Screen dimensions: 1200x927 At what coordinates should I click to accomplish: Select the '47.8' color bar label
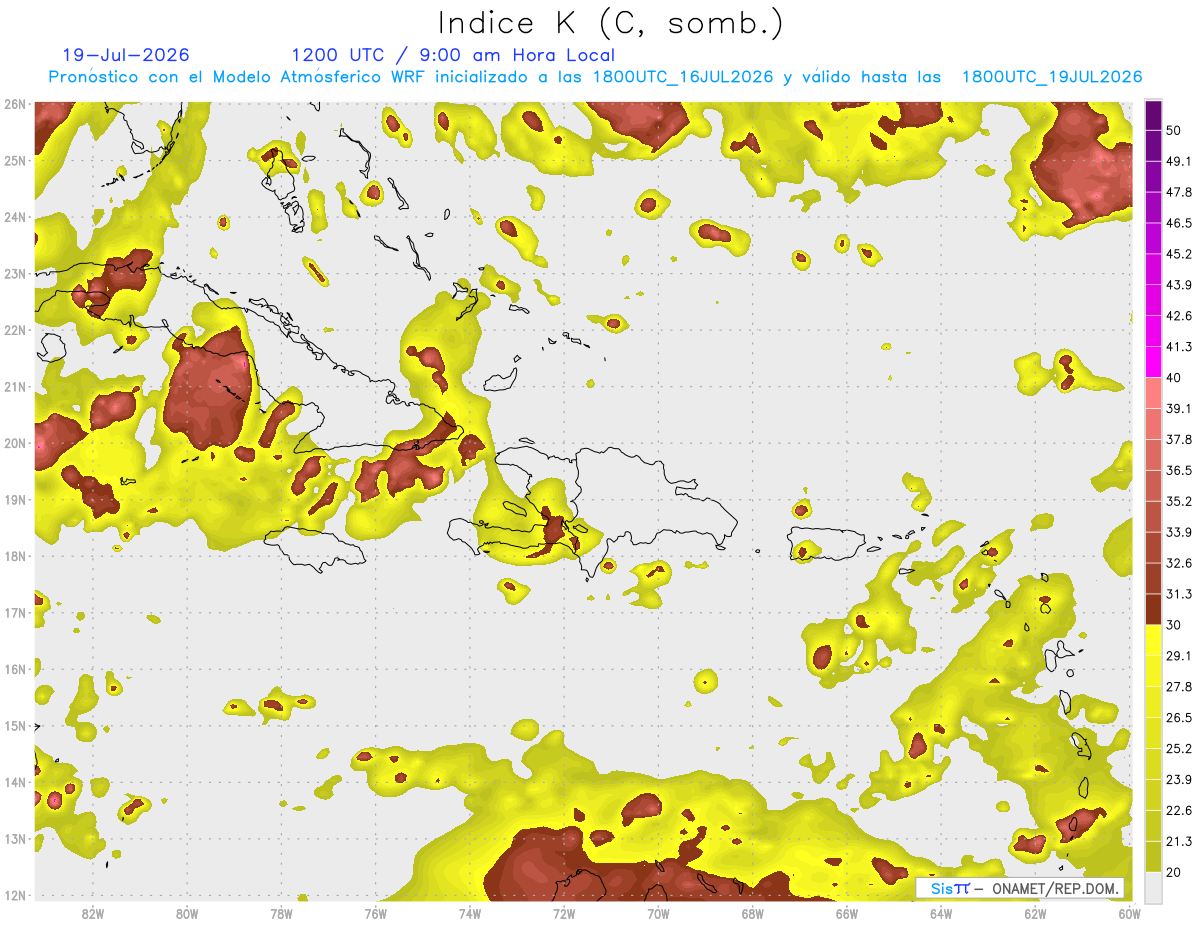click(x=1179, y=192)
